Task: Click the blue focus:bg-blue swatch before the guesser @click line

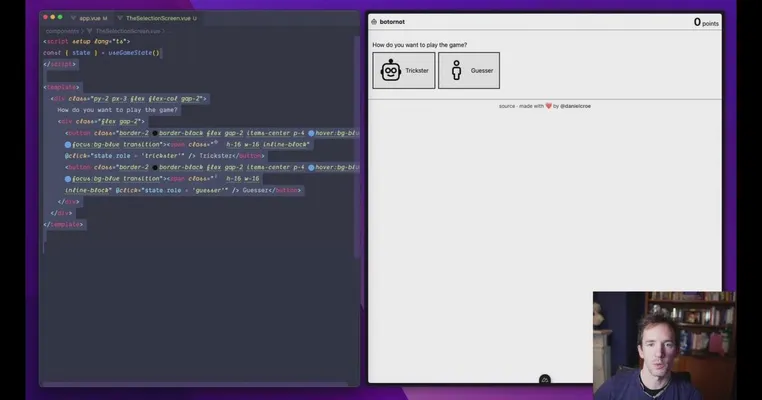Action: coord(68,179)
